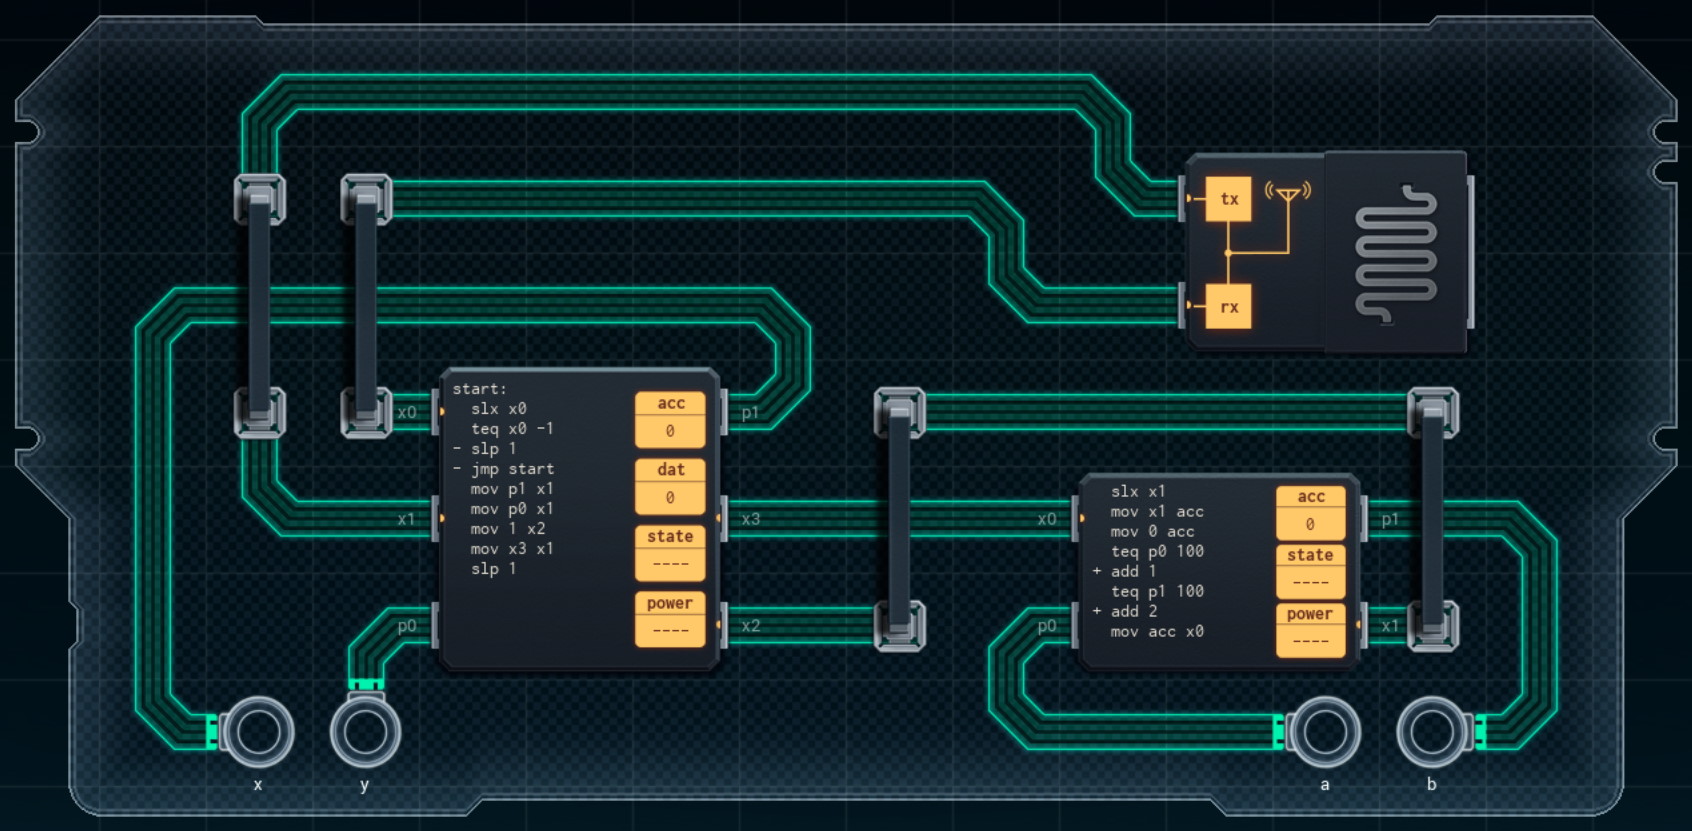This screenshot has width=1692, height=831.
Task: Click the rx block on radio module
Action: tap(1228, 307)
